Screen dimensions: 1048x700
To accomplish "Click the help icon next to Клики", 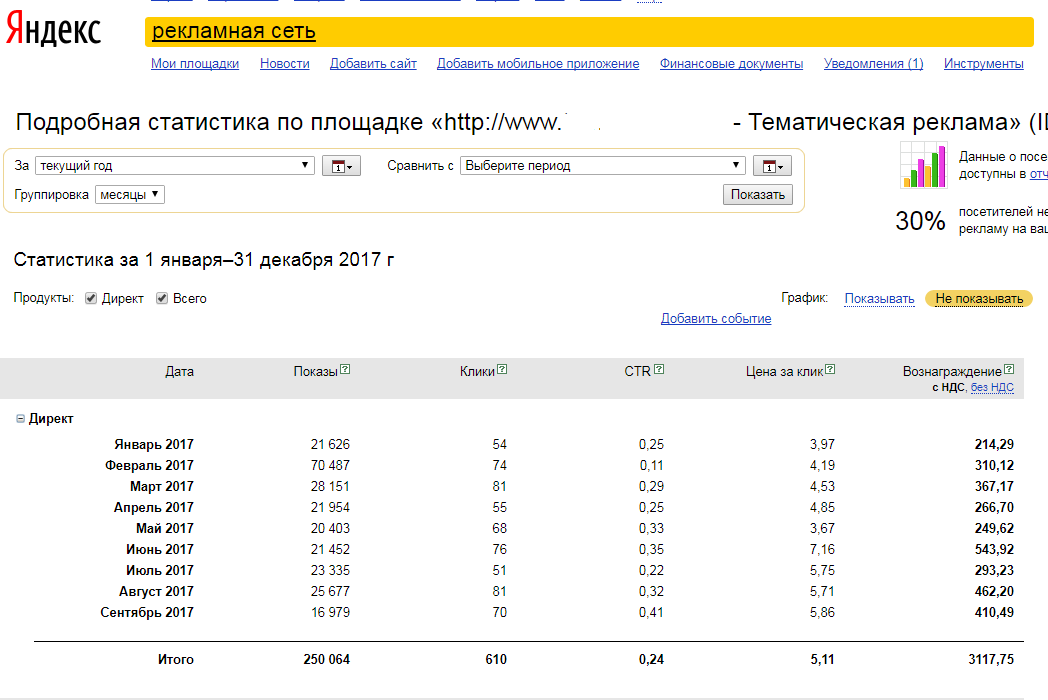I will coord(502,369).
